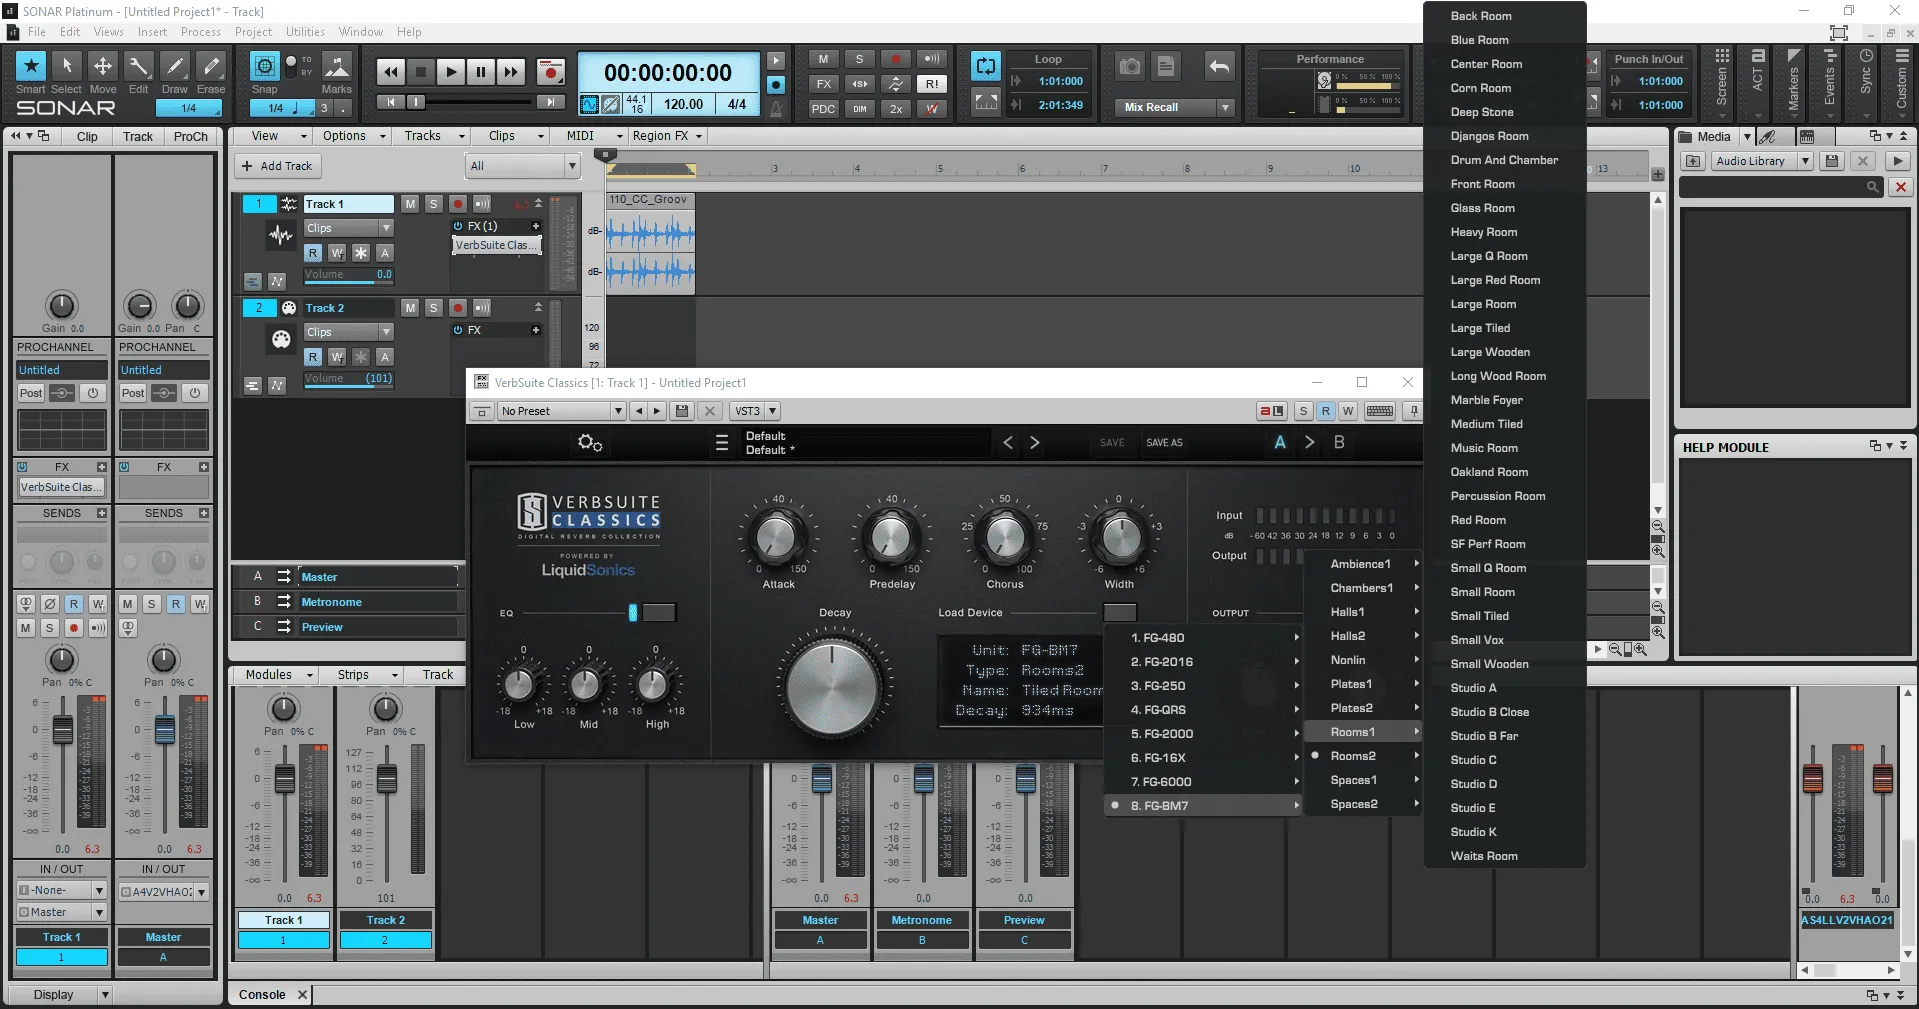Solo Track 2 in track view
1919x1009 pixels.
[434, 308]
